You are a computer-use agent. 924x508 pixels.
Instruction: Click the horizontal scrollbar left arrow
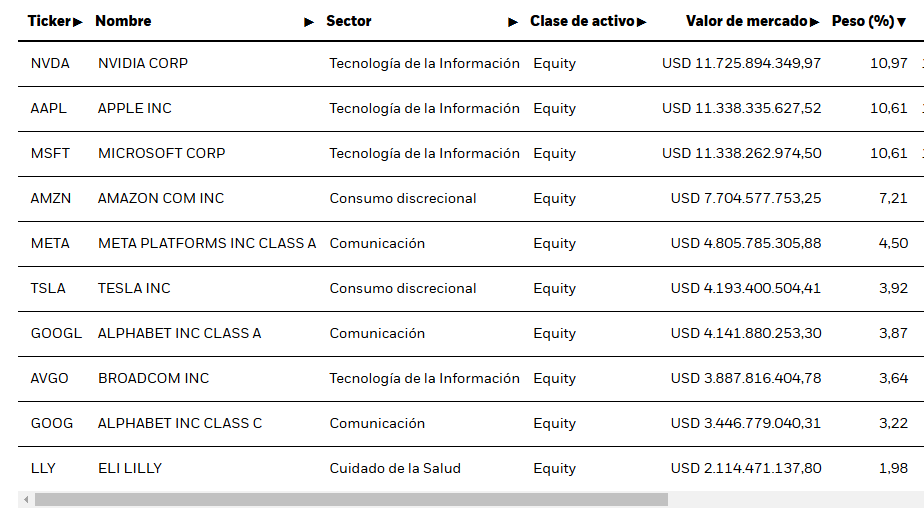[x=26, y=500]
